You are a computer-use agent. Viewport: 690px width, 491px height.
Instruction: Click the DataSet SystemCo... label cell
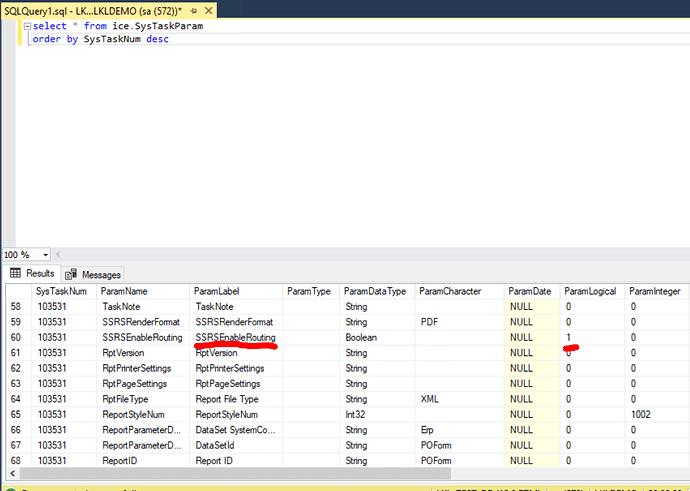pyautogui.click(x=236, y=430)
